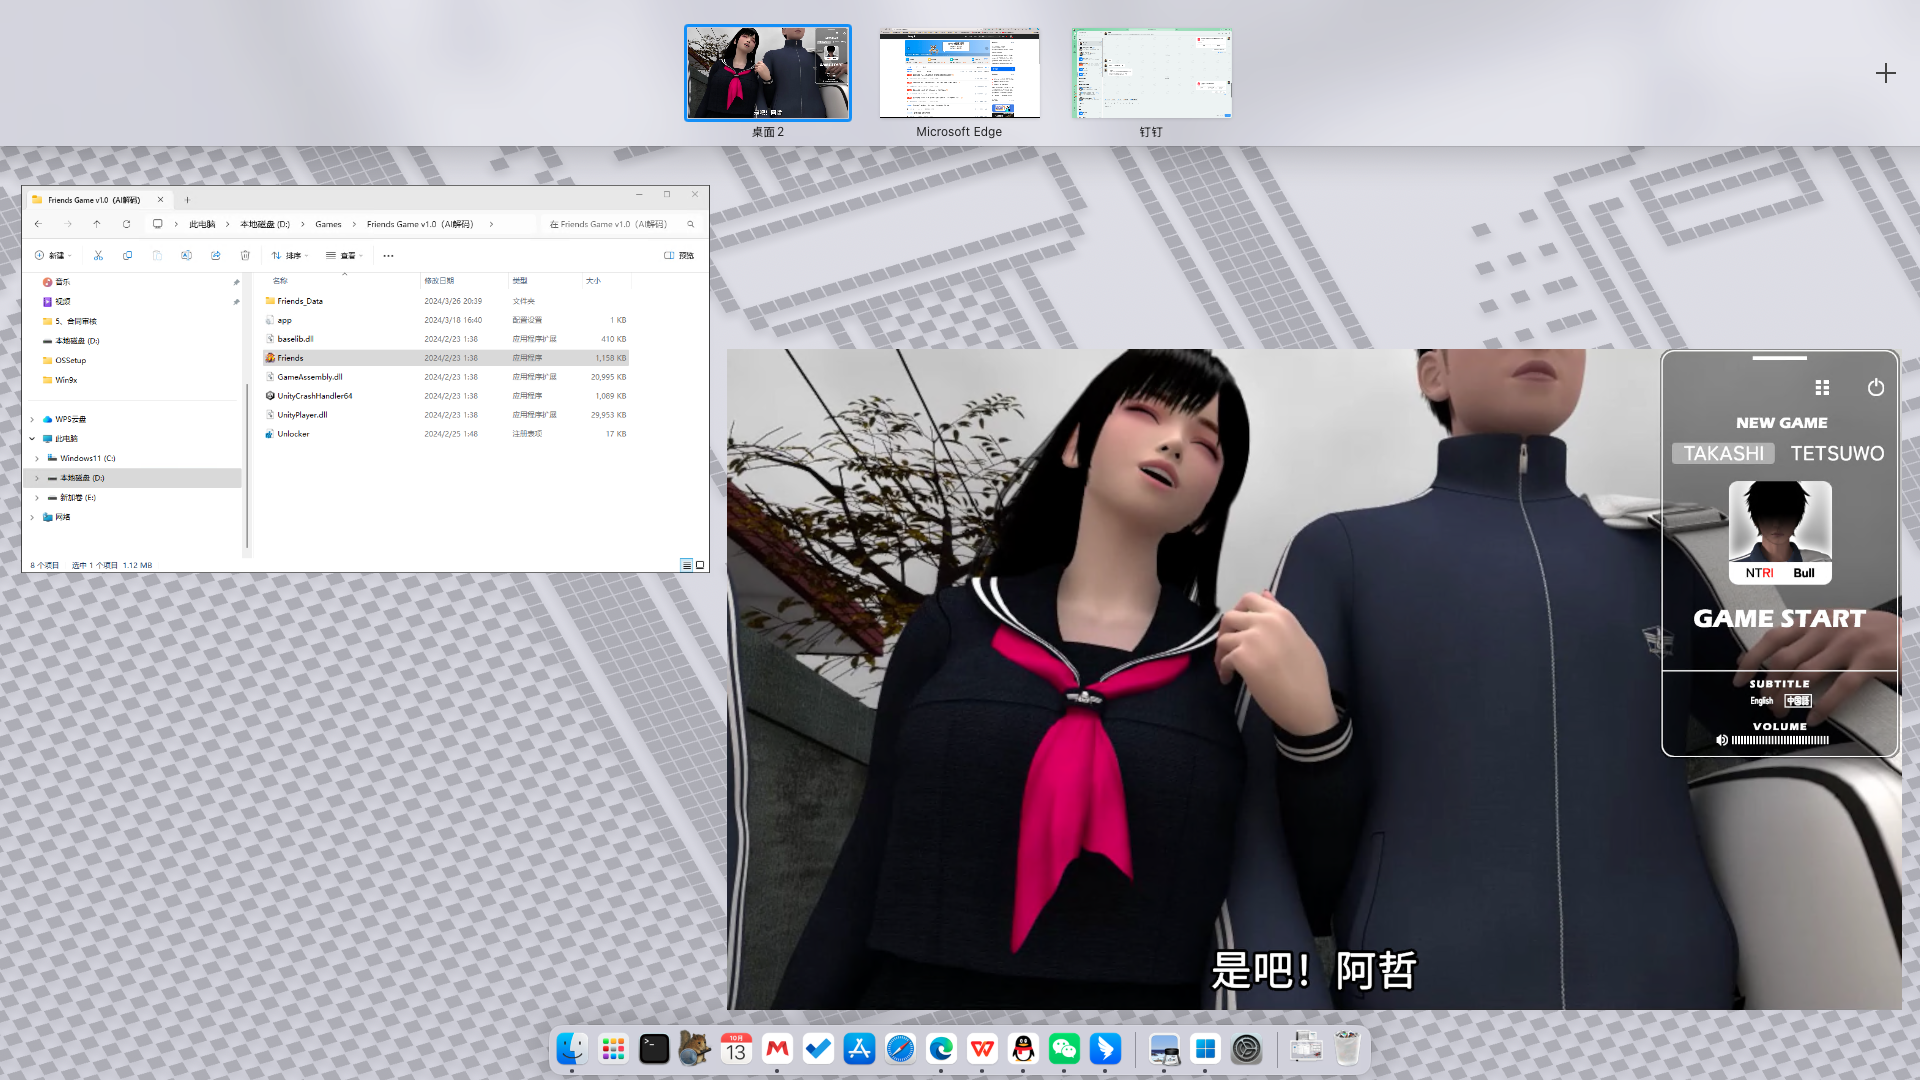Click the Up arrow in Explorer navigation

pyautogui.click(x=97, y=224)
